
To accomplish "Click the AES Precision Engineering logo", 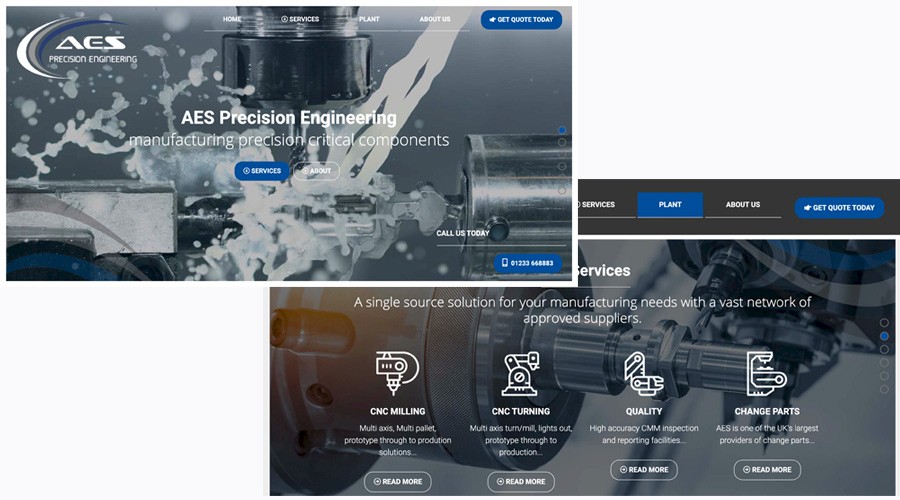I will click(x=77, y=47).
